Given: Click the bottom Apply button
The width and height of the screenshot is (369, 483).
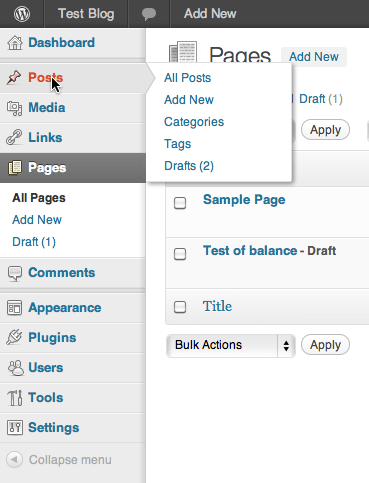Looking at the screenshot, I should coord(325,345).
